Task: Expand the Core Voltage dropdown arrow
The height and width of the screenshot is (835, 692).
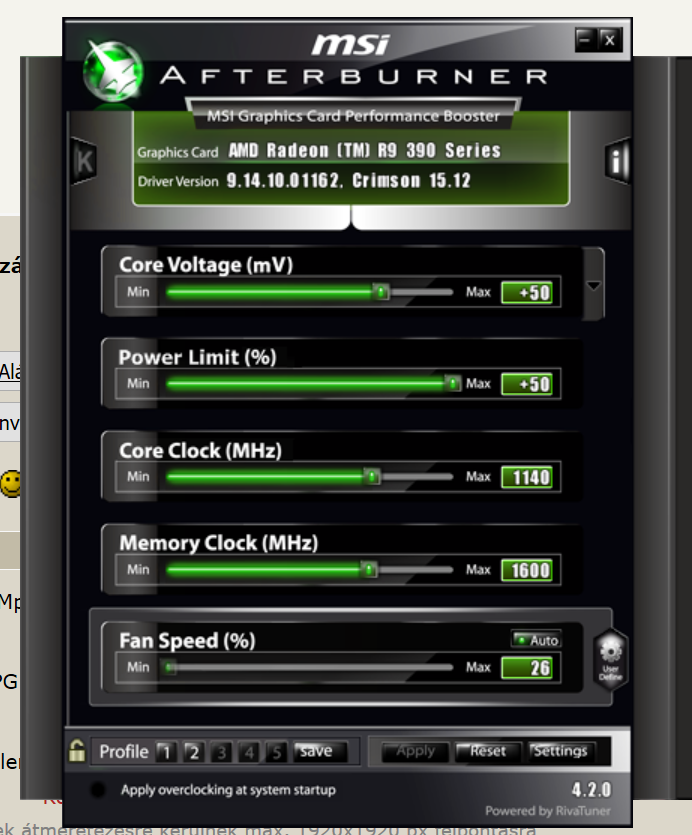Action: [593, 285]
